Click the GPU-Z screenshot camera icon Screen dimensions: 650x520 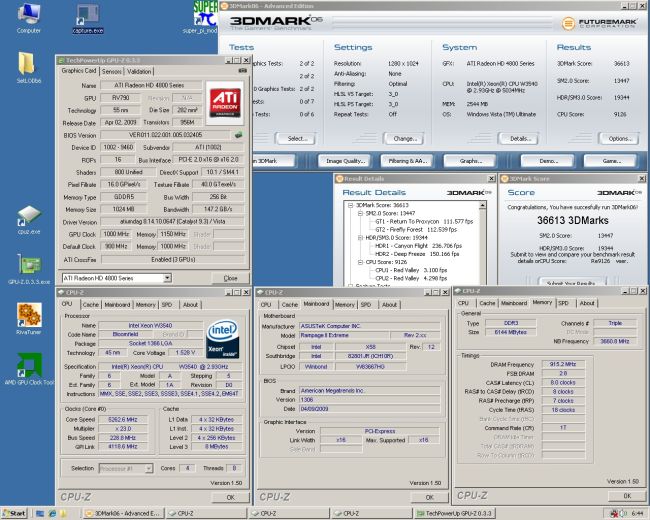tap(242, 71)
